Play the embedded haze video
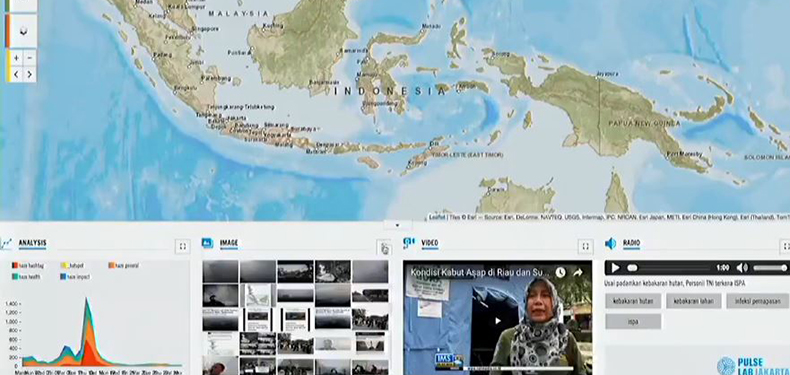Viewport: 790px width, 375px height. point(497,321)
